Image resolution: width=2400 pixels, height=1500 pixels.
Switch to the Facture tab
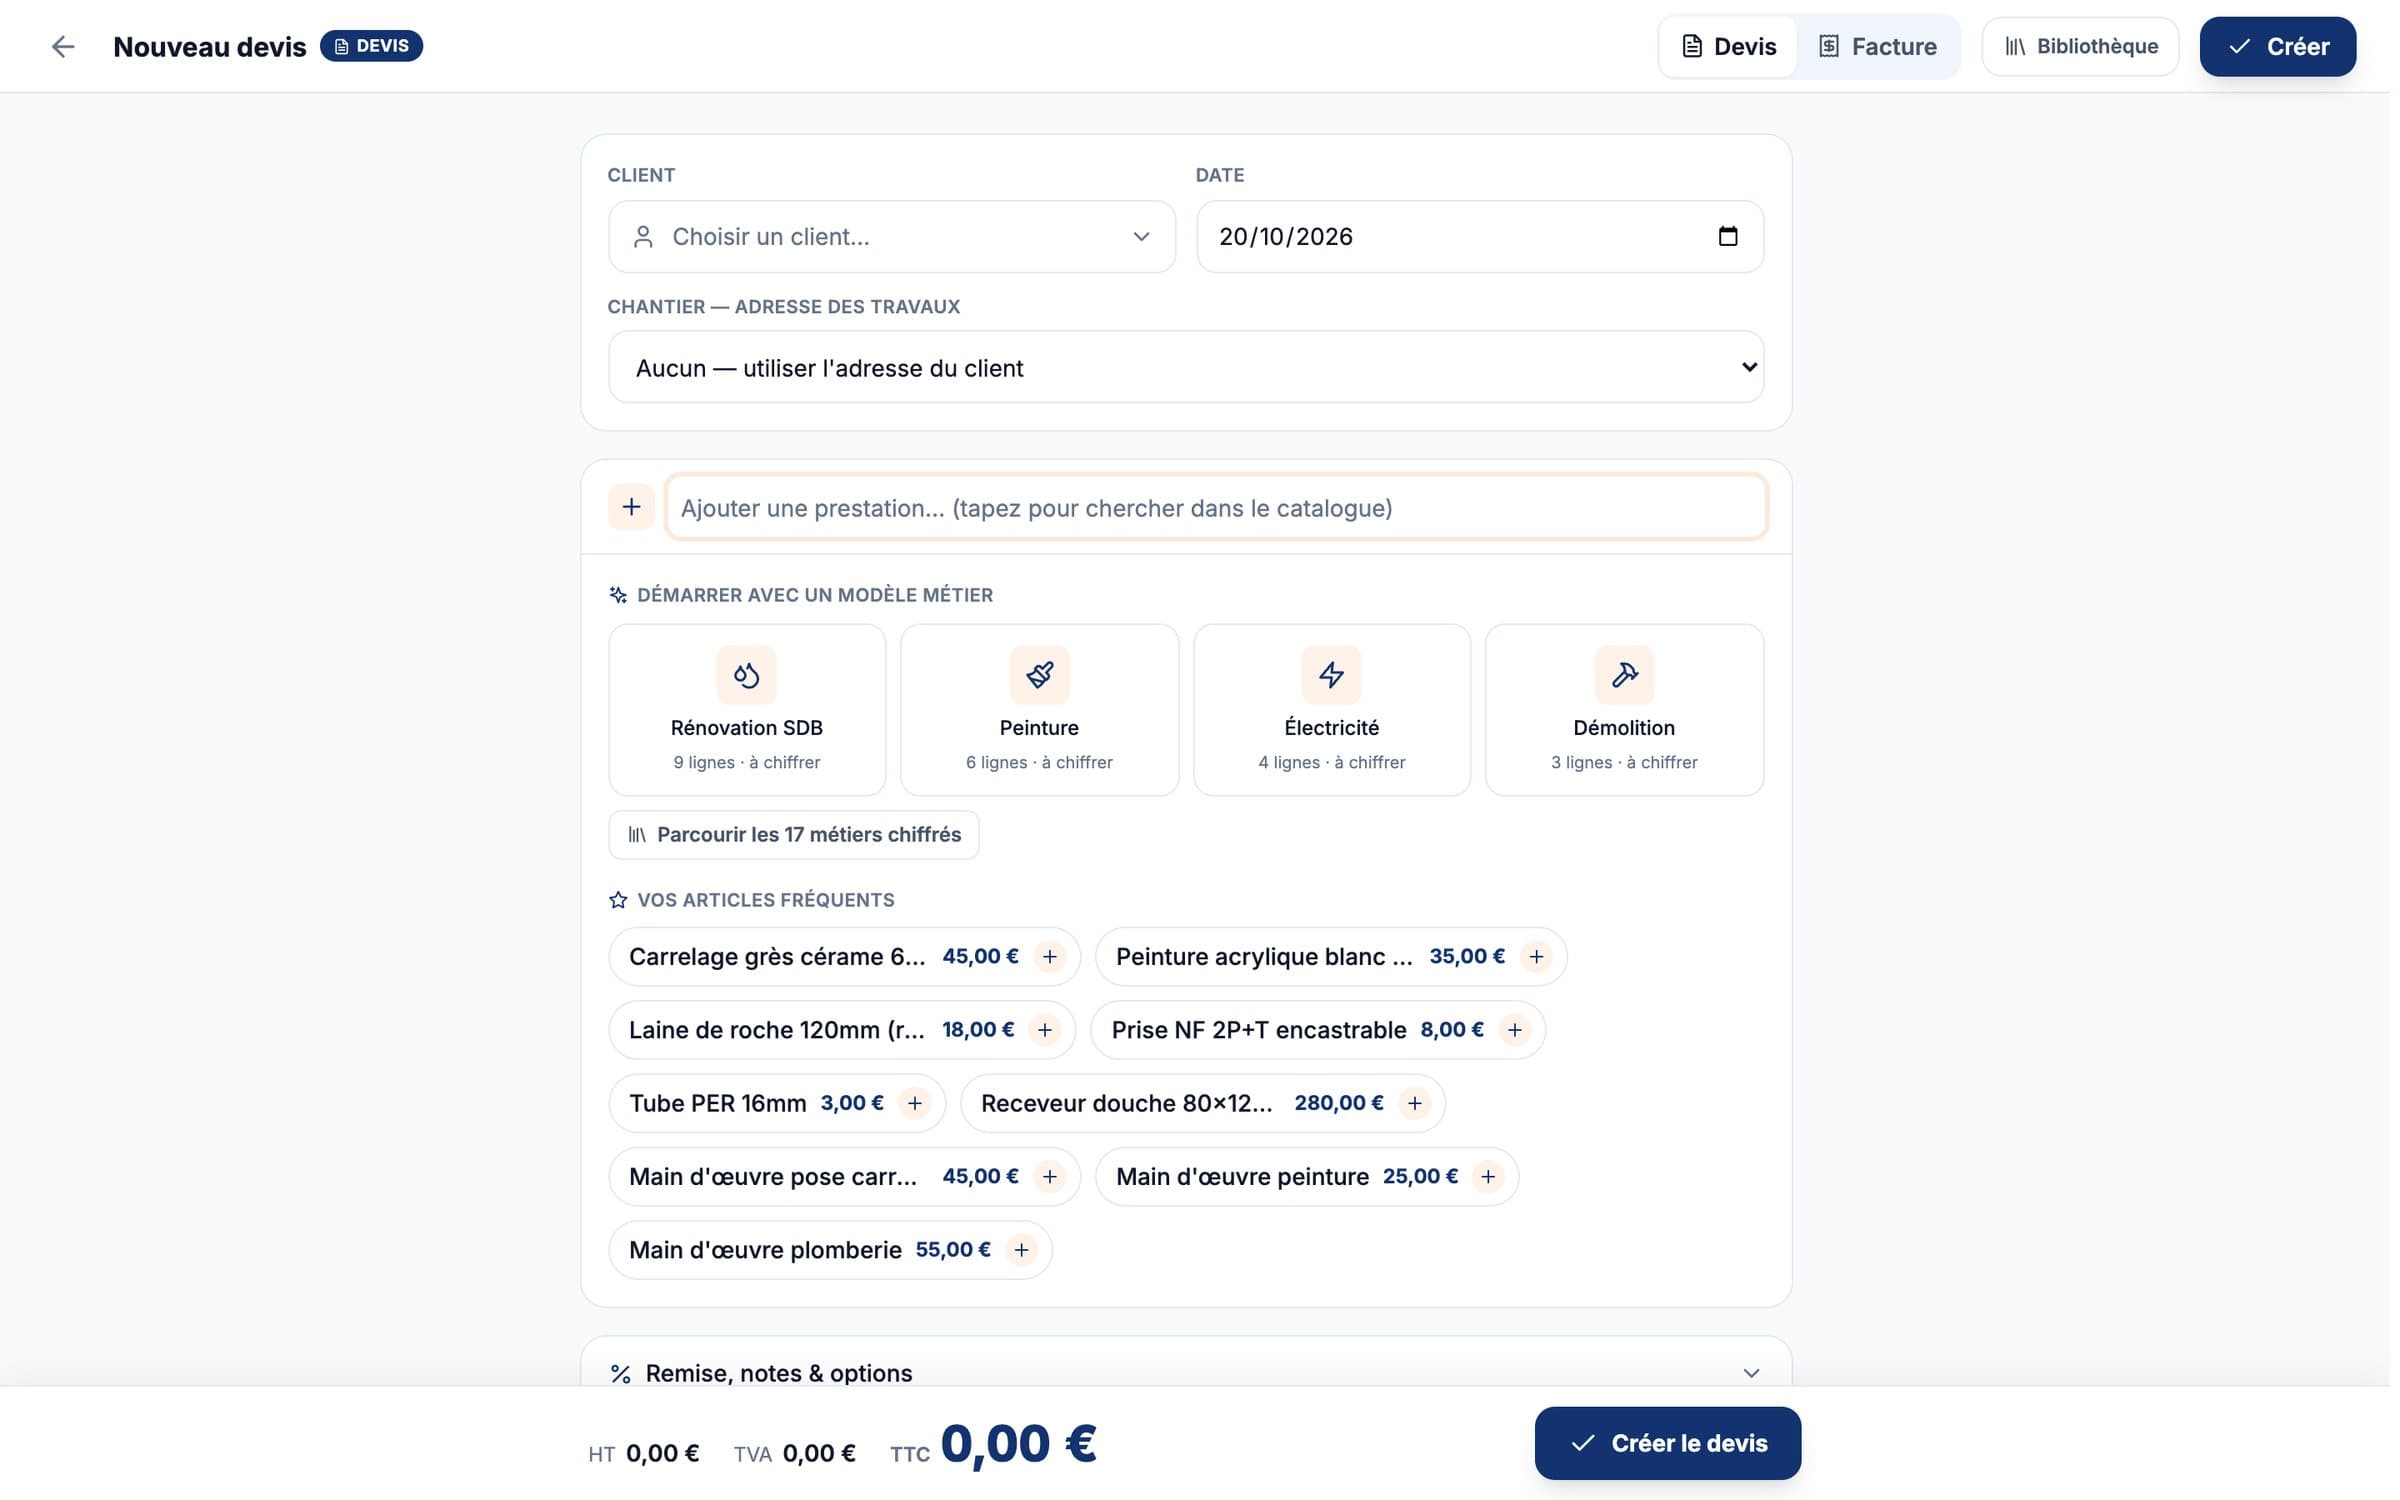(x=1877, y=46)
